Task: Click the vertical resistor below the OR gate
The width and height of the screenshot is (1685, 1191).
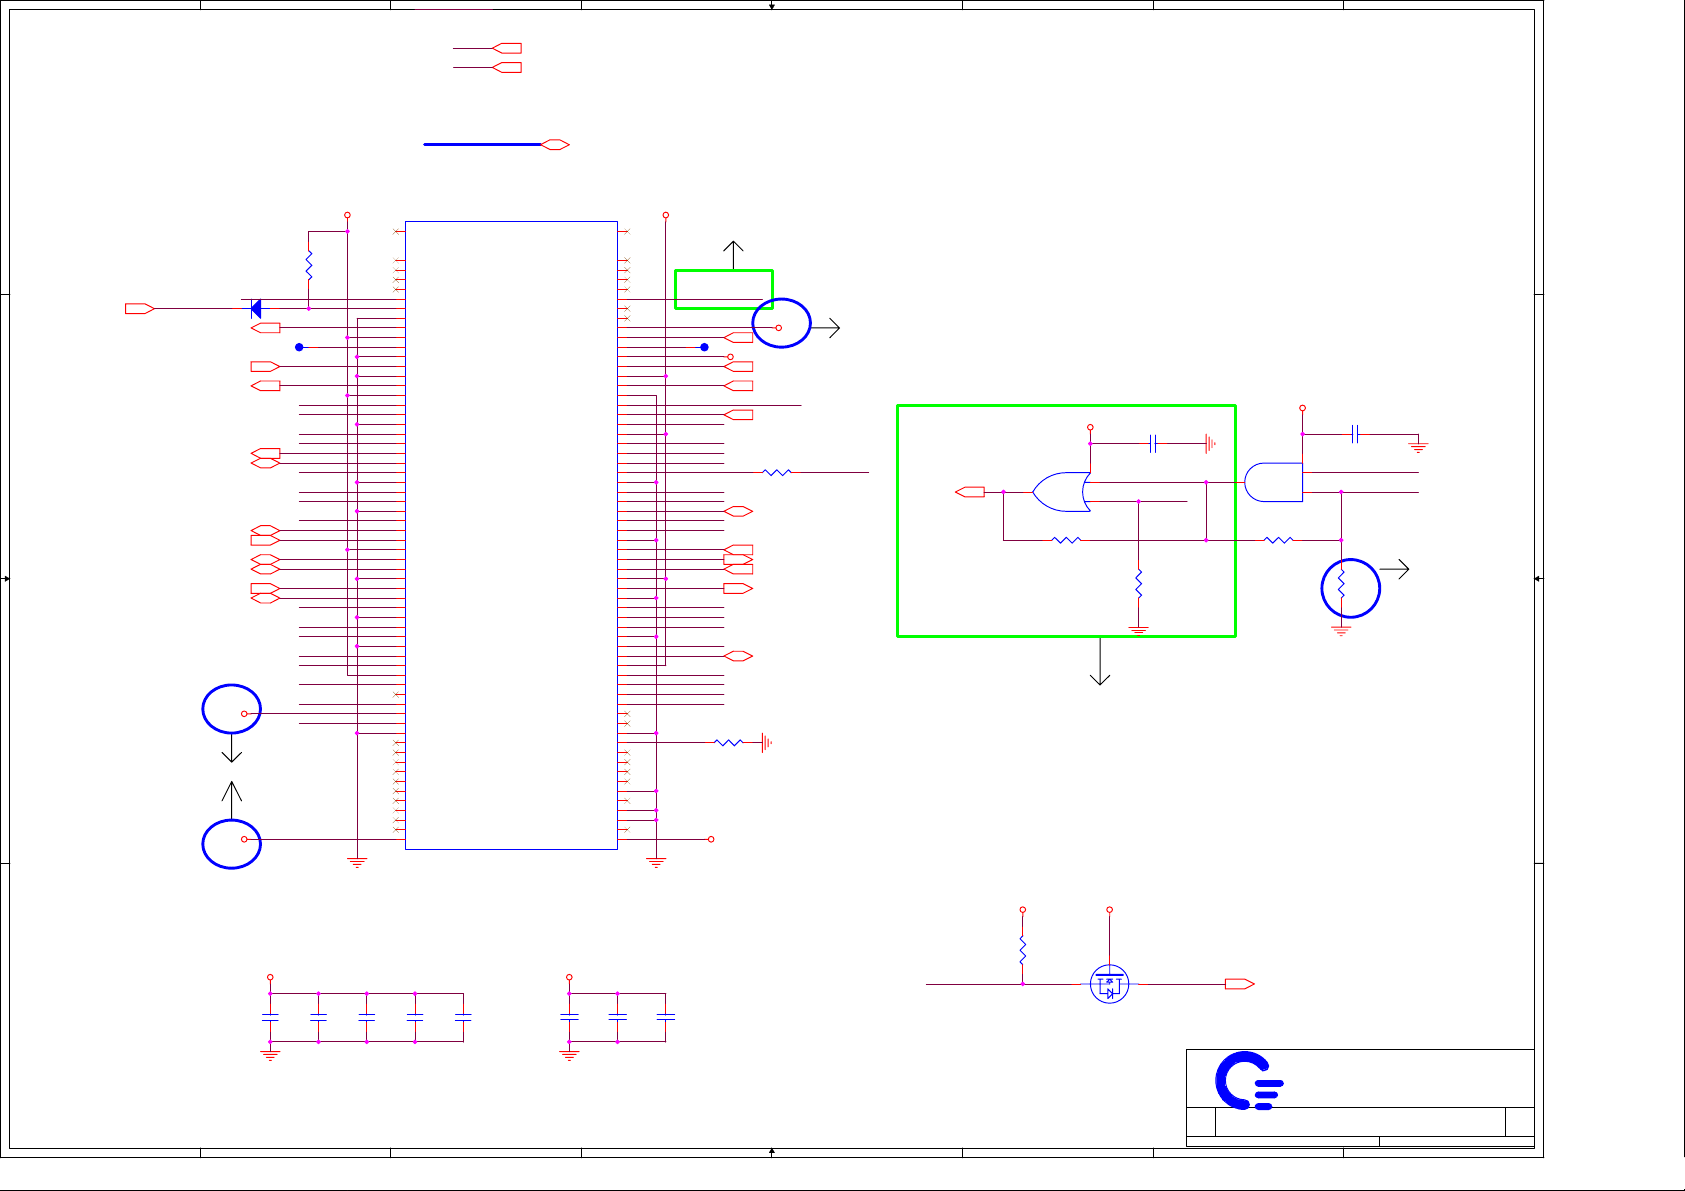Action: click(1138, 584)
